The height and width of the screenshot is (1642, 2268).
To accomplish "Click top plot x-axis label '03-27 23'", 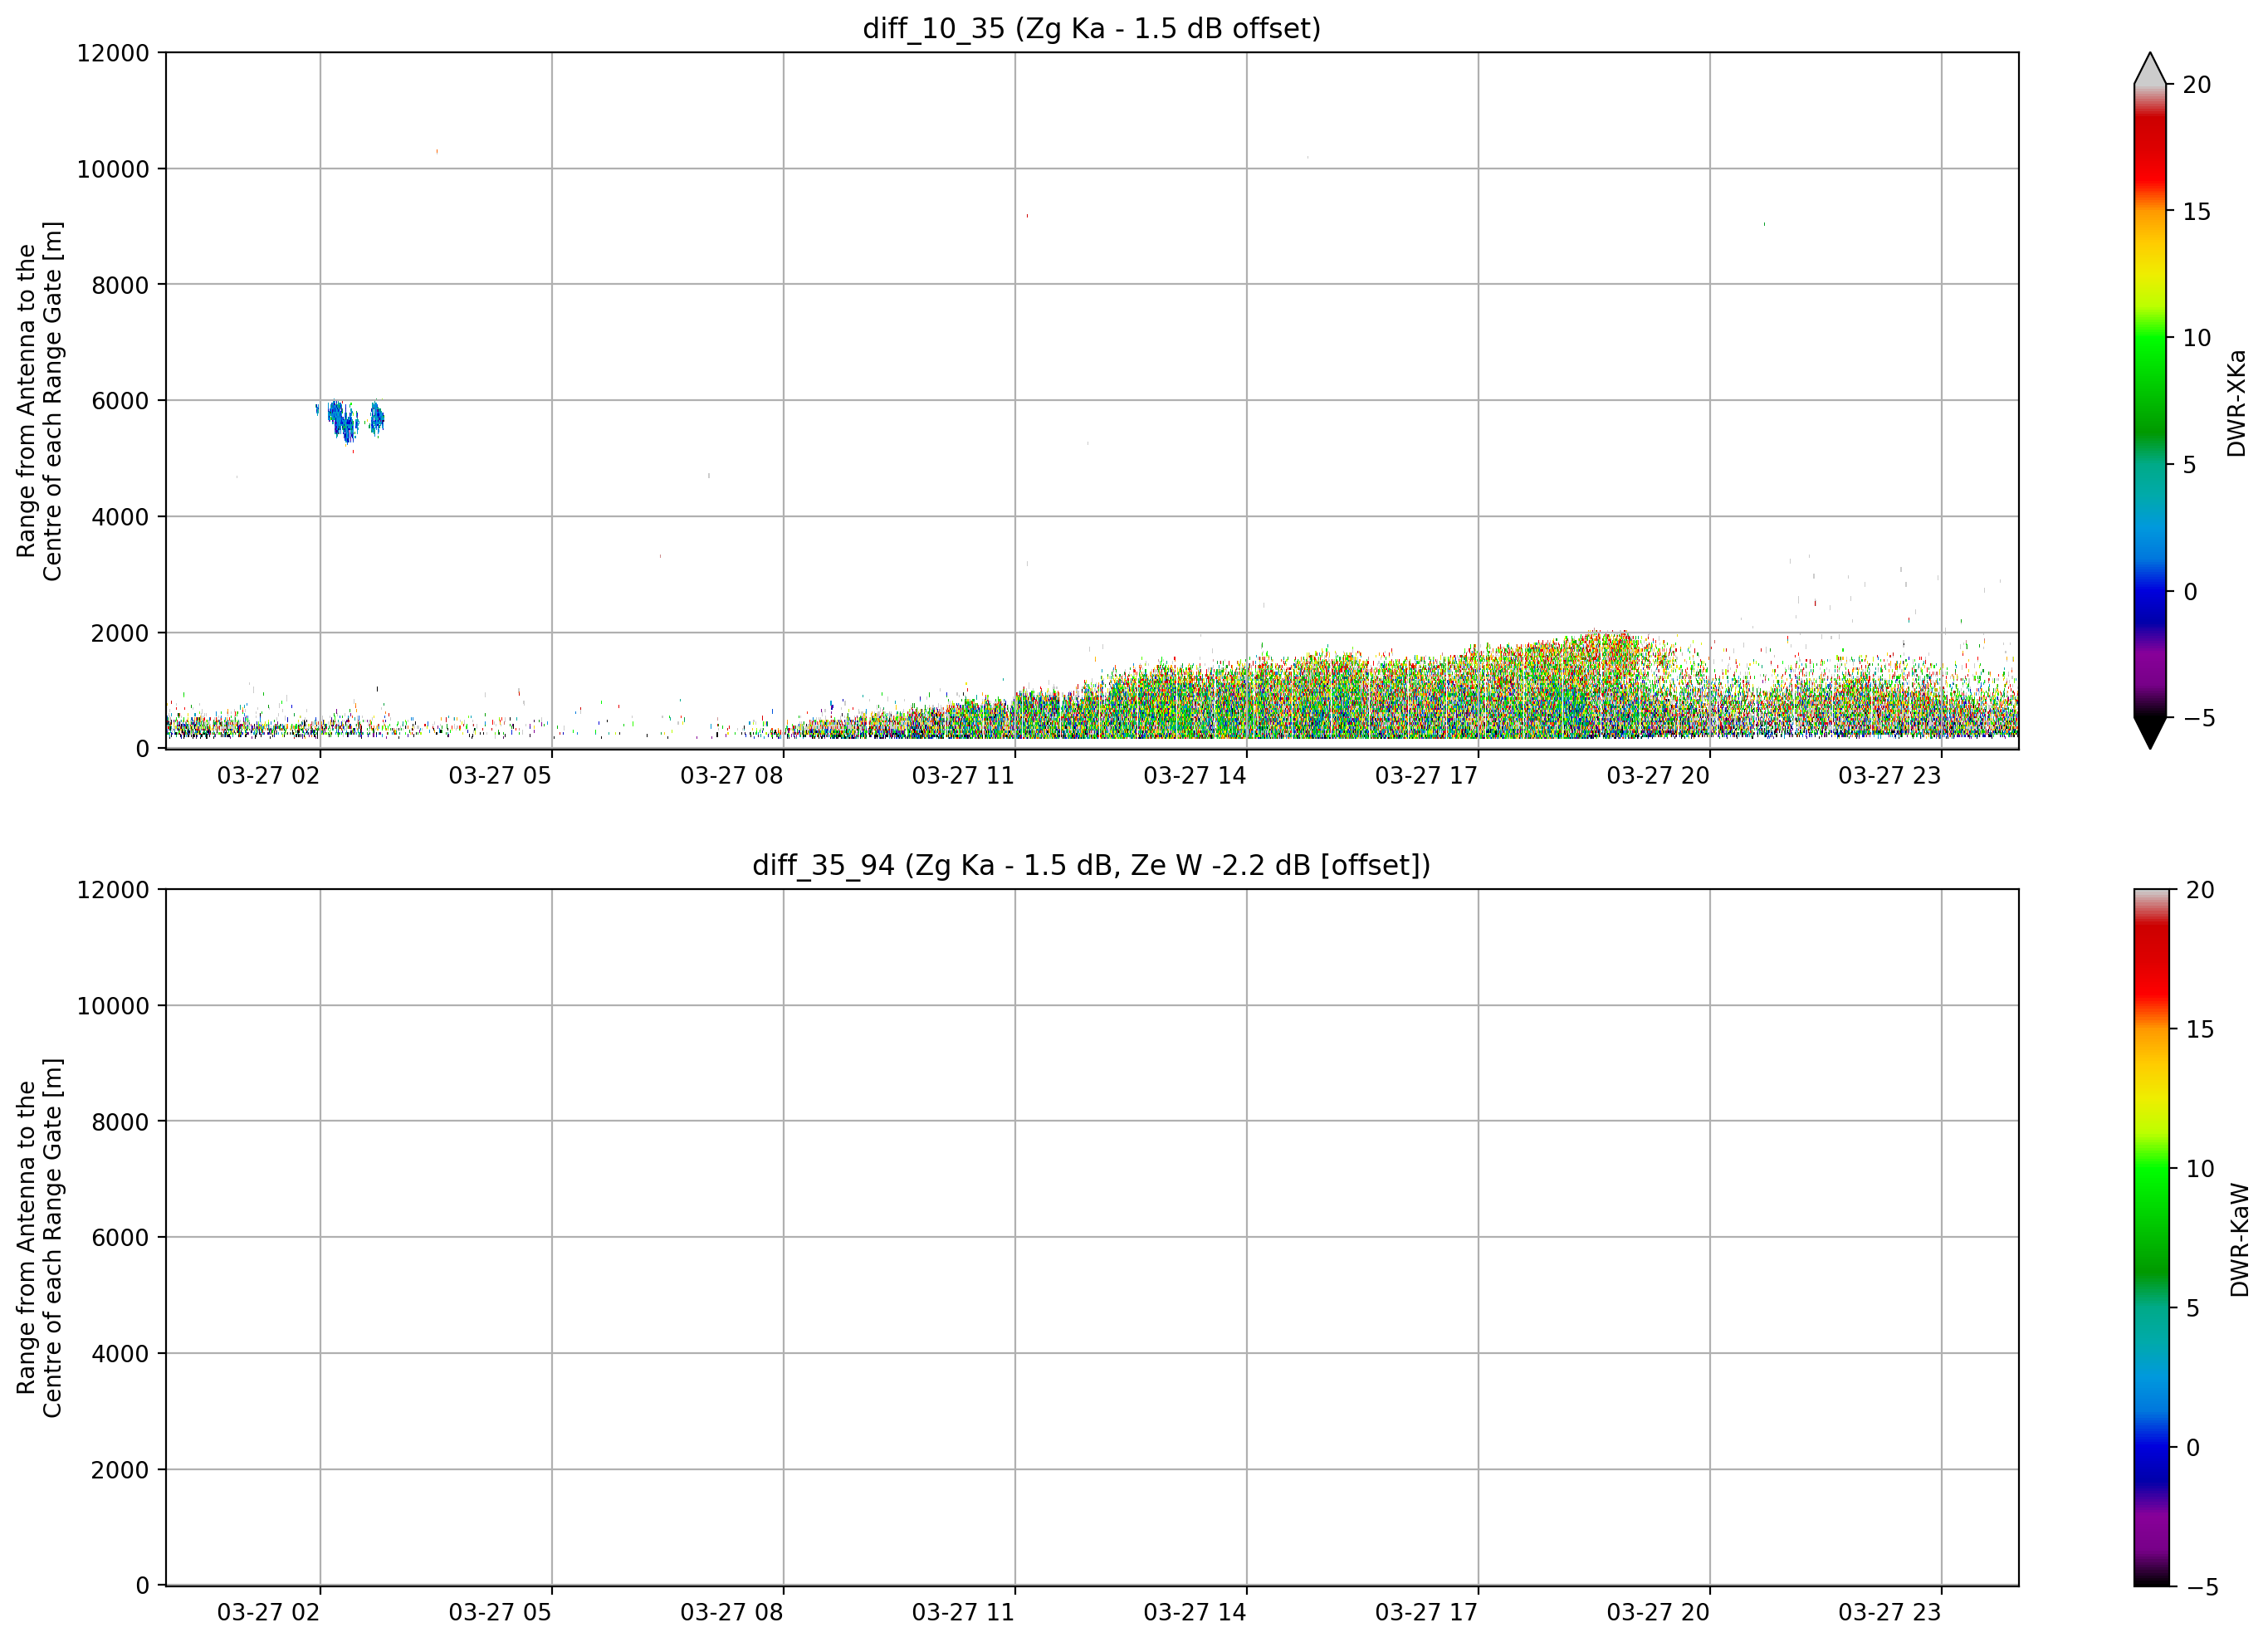I will click(x=1889, y=776).
